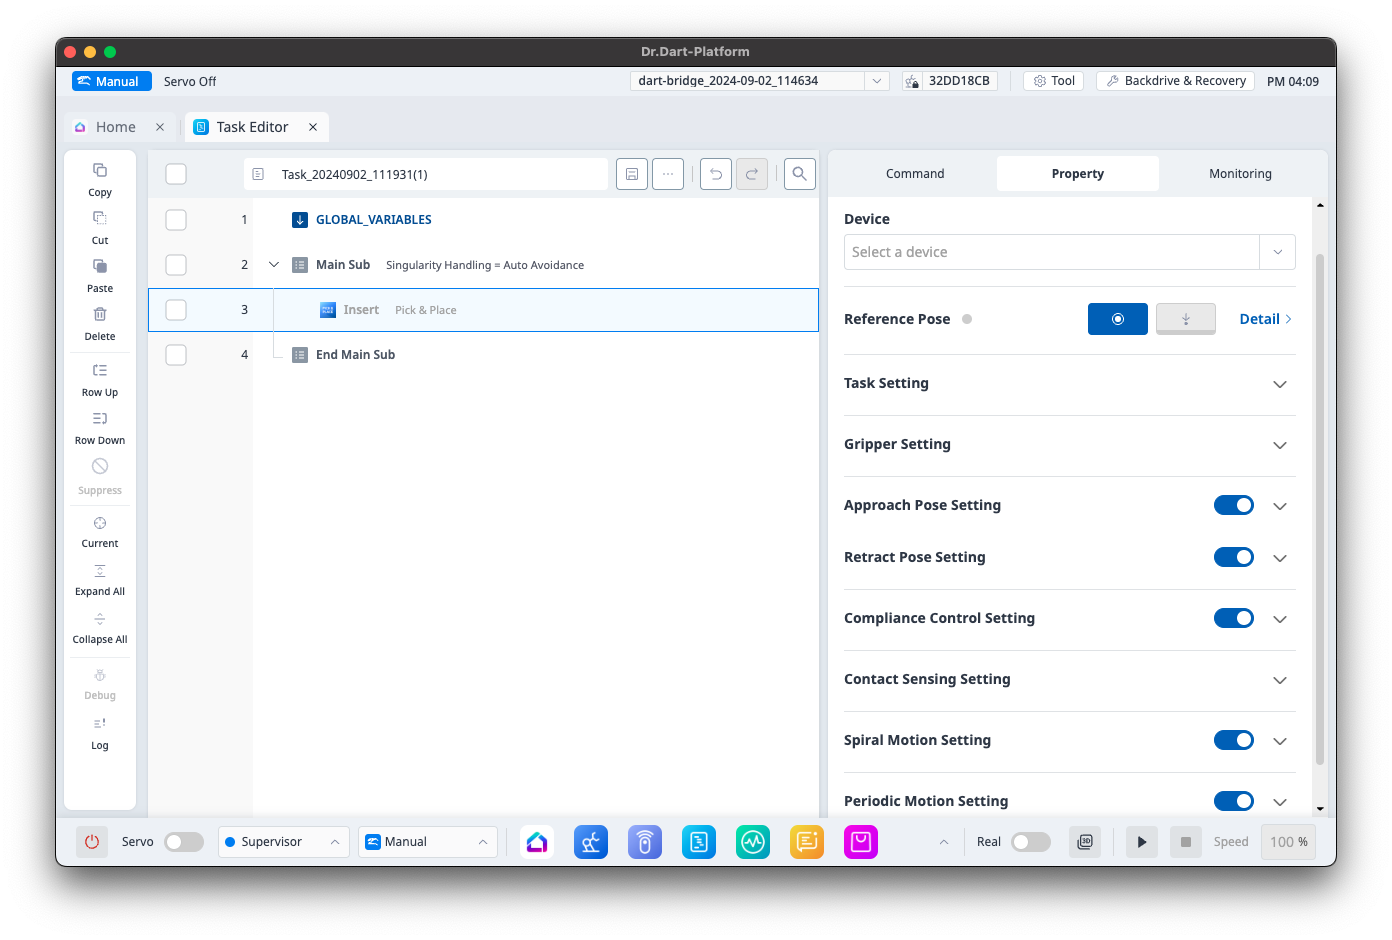Expand the Task Setting section
The image size is (1392, 940).
pyautogui.click(x=1279, y=384)
